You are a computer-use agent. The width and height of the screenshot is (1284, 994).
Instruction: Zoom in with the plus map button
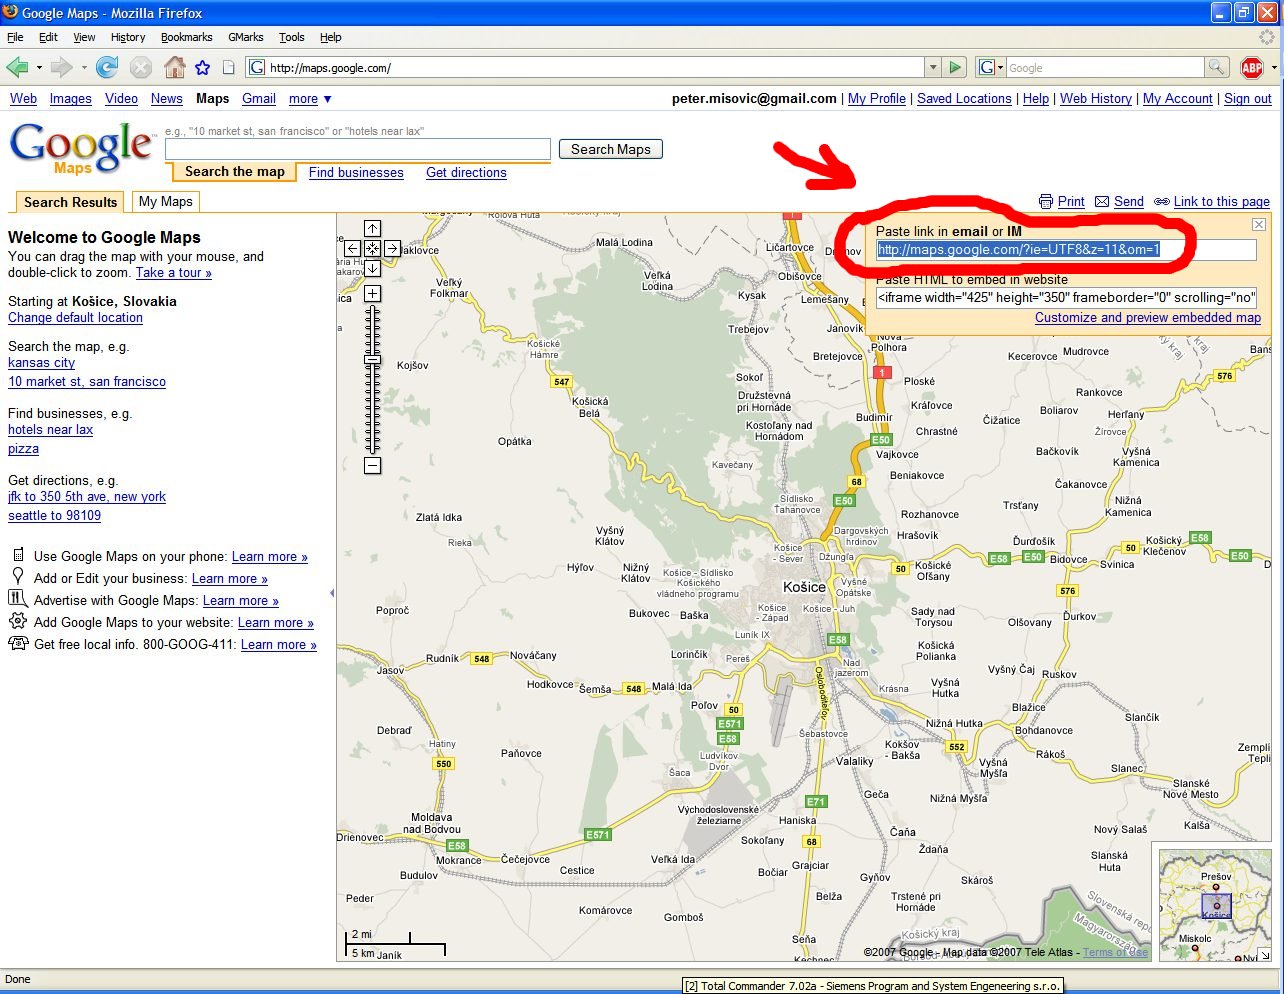click(x=372, y=293)
